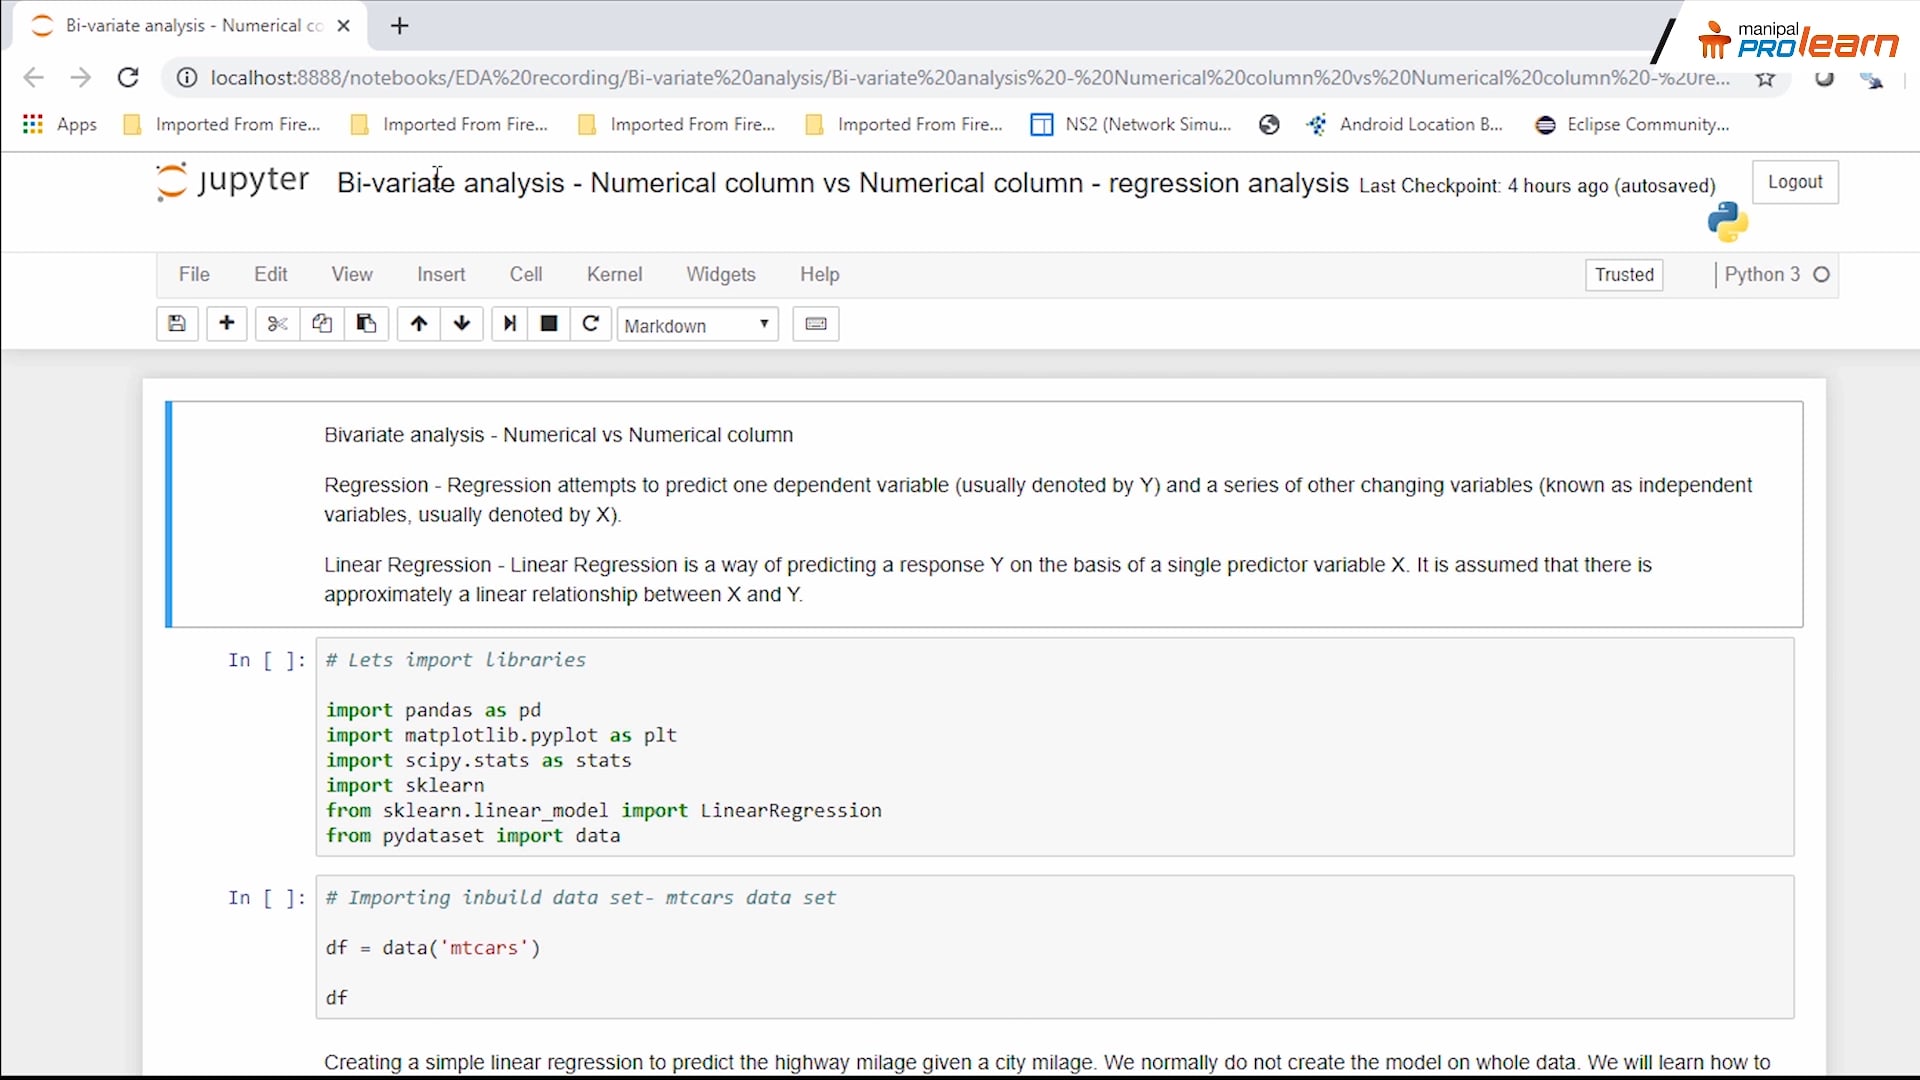Screen dimensions: 1920x1080
Task: Open the cell type Markdown dropdown
Action: [x=698, y=325]
